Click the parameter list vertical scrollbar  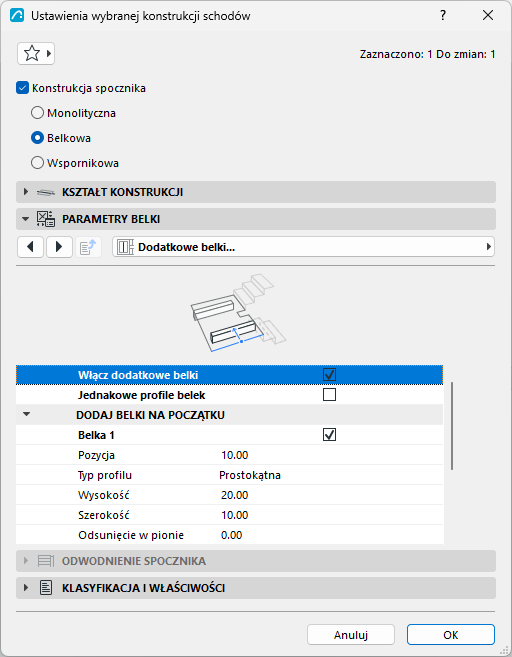[452, 426]
